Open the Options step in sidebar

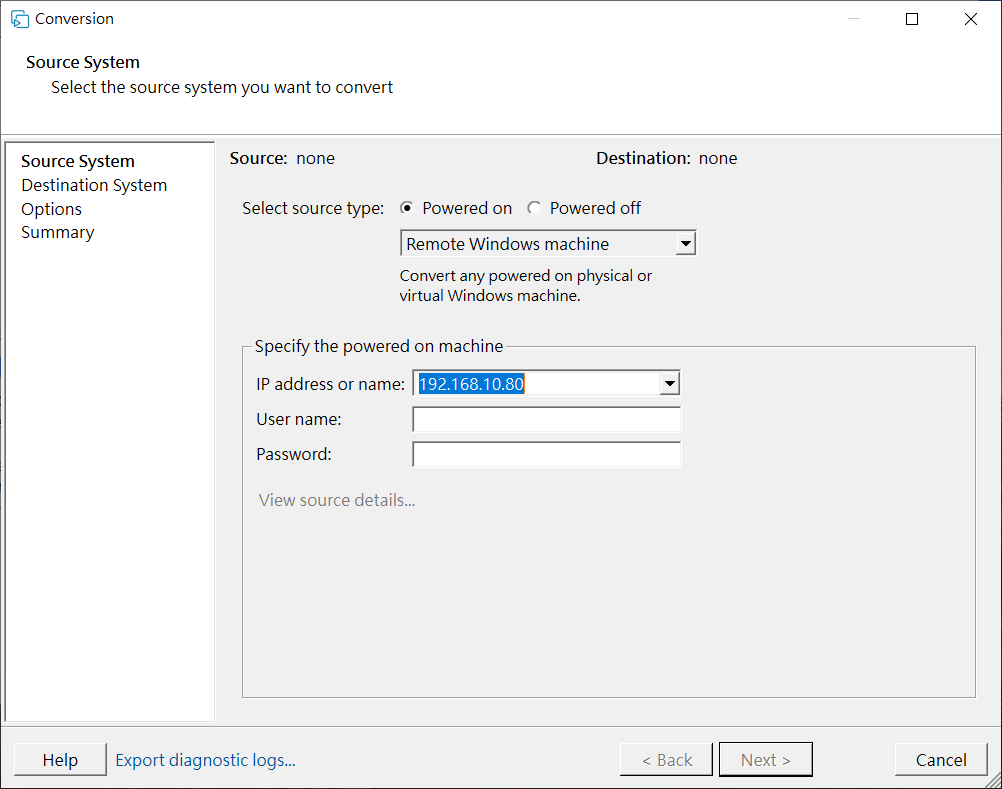click(51, 209)
